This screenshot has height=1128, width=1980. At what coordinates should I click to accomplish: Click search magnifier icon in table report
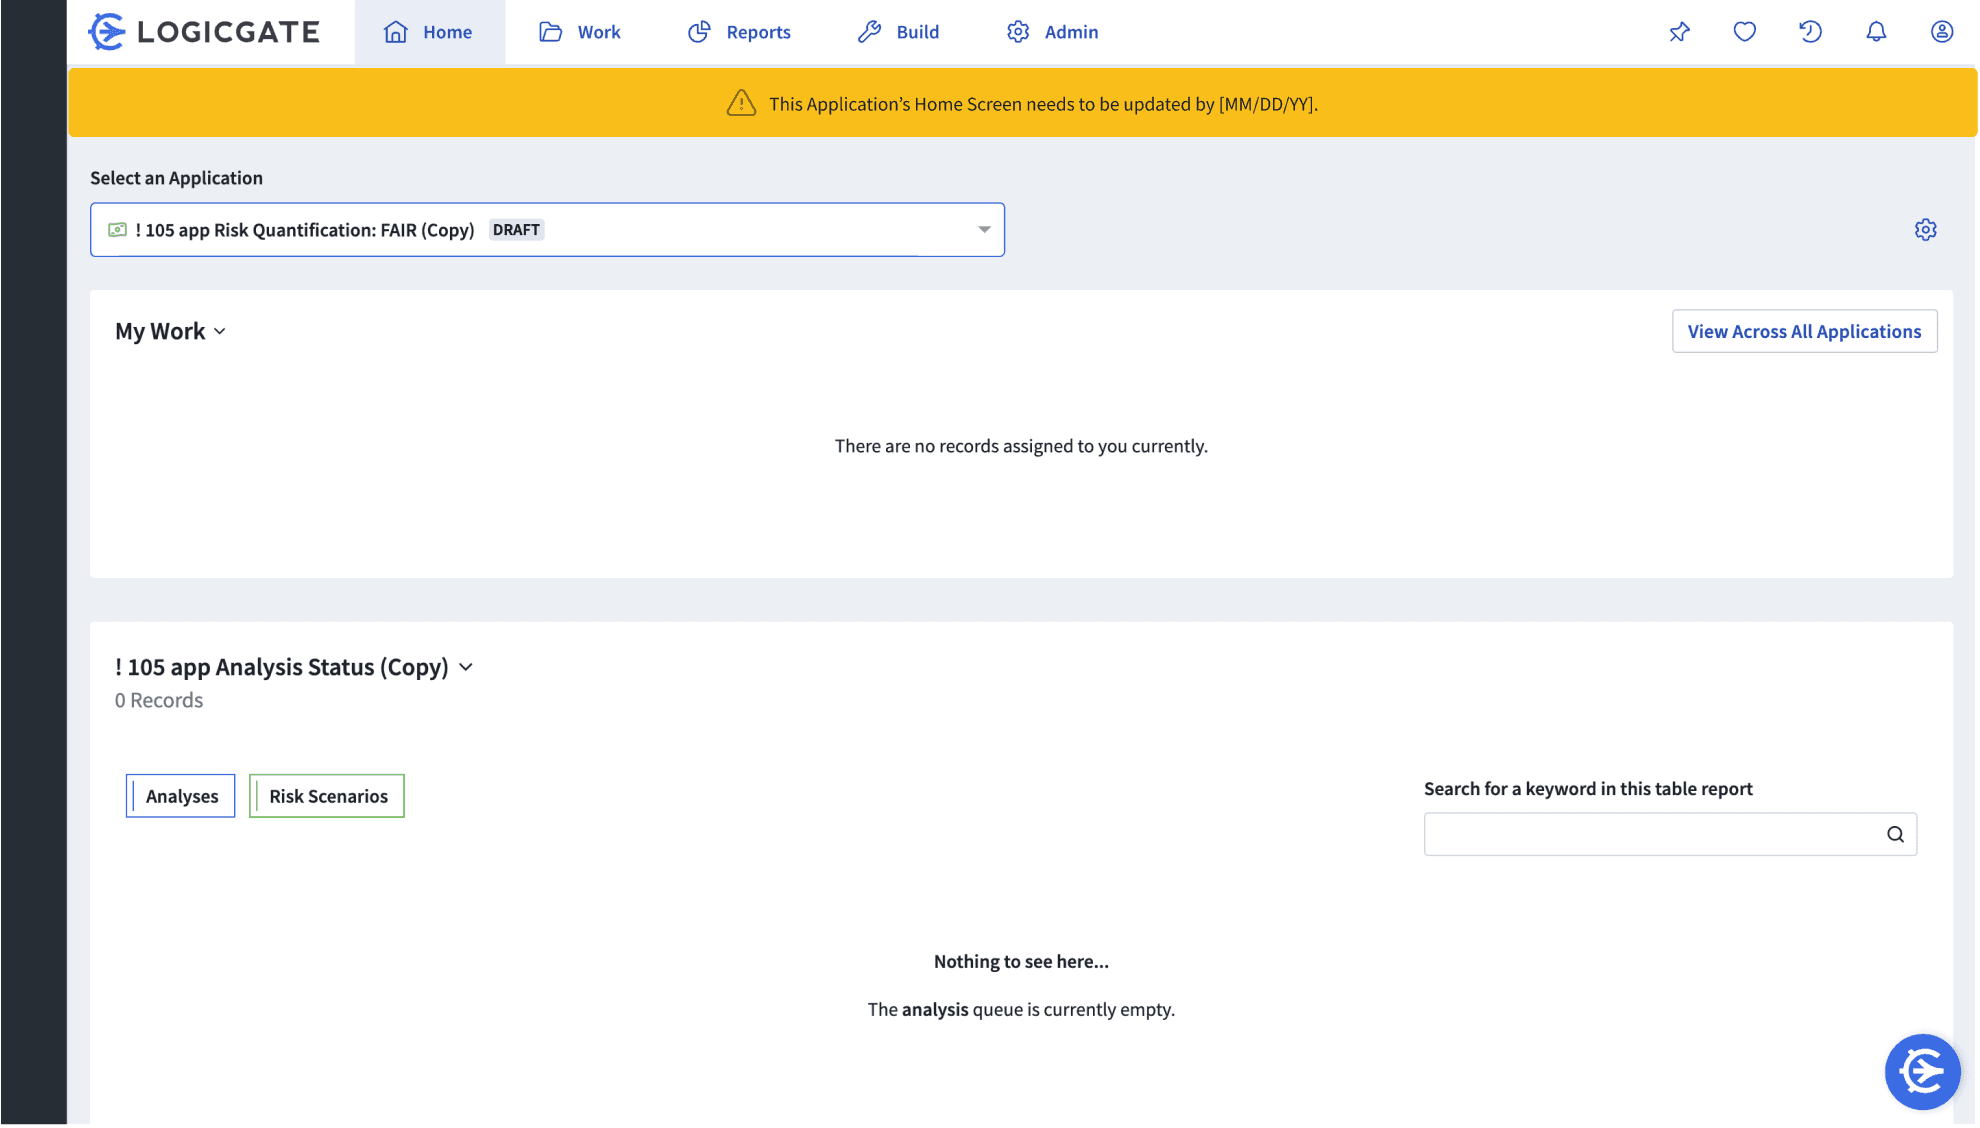click(1895, 834)
